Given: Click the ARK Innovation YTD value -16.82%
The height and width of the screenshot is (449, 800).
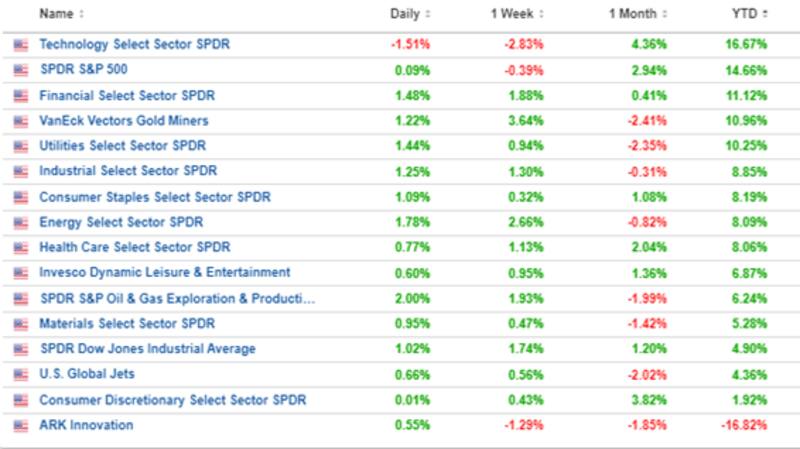Looking at the screenshot, I should pyautogui.click(x=746, y=426).
